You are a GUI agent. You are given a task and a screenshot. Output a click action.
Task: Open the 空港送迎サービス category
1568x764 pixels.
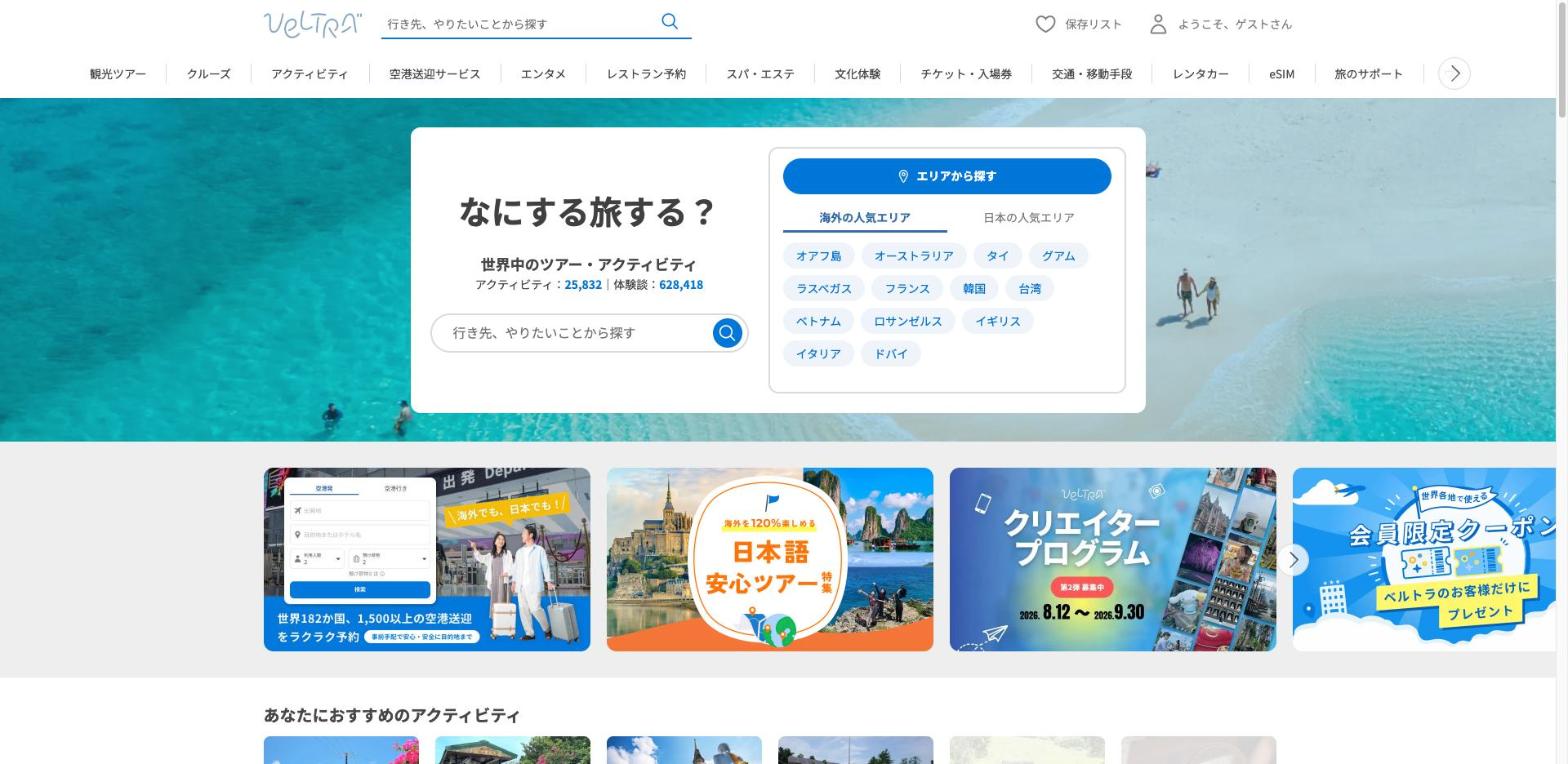[435, 74]
